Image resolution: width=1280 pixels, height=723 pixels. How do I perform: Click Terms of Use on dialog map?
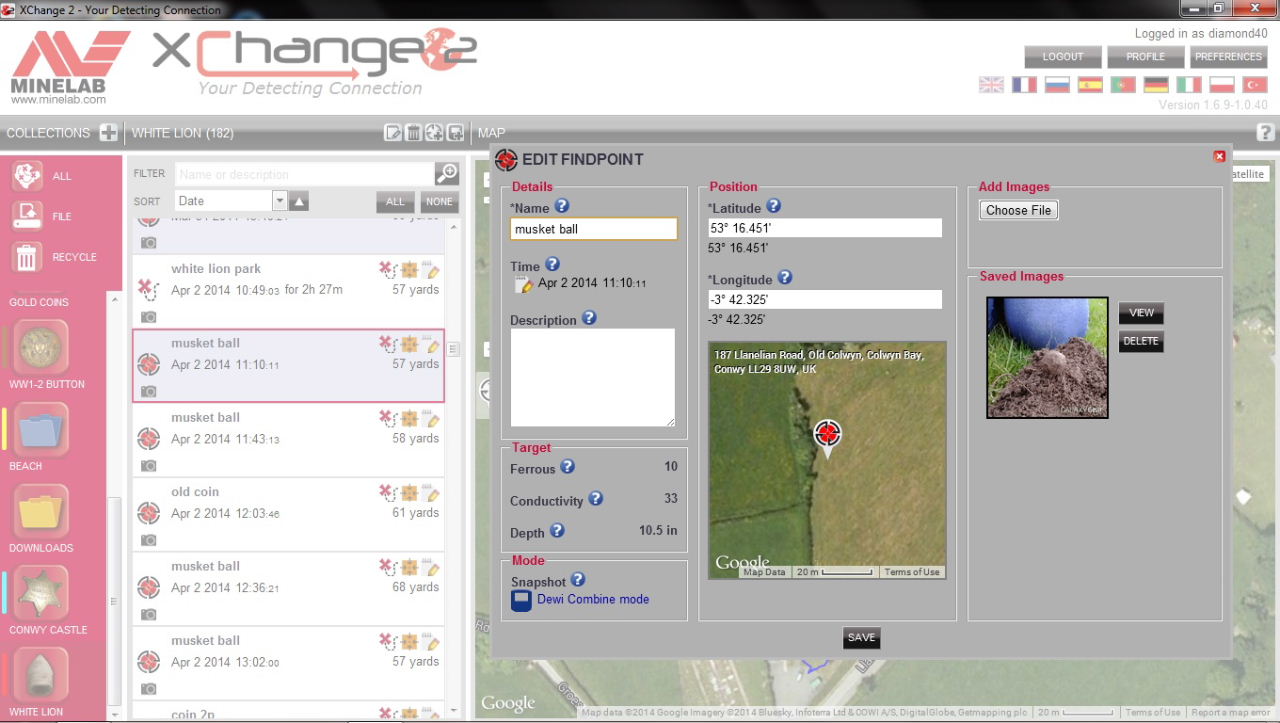tap(911, 572)
